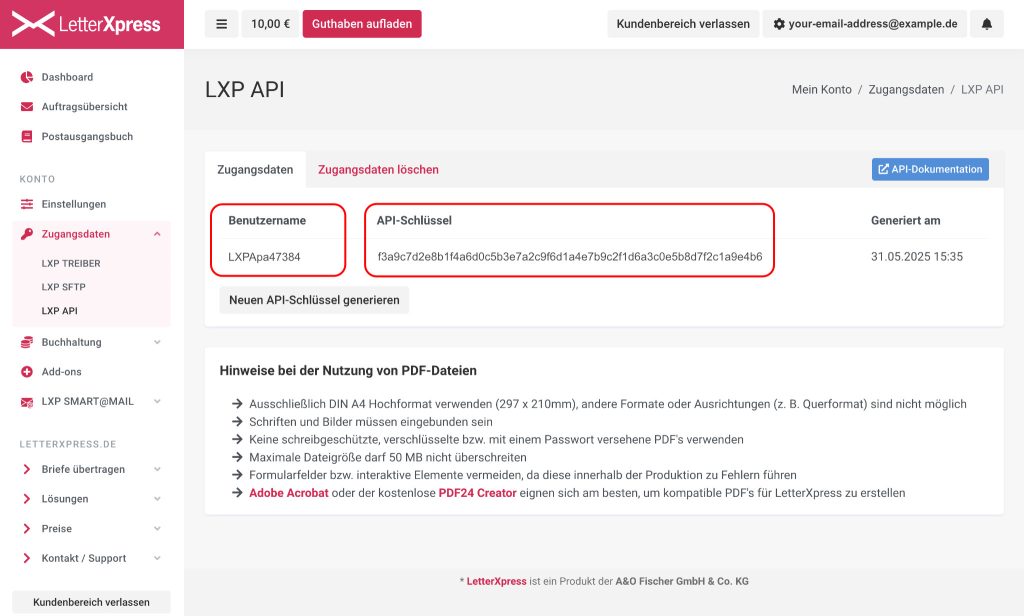The width and height of the screenshot is (1024, 616).
Task: Collapse the Zugangsdaten sidebar section
Action: click(x=157, y=234)
